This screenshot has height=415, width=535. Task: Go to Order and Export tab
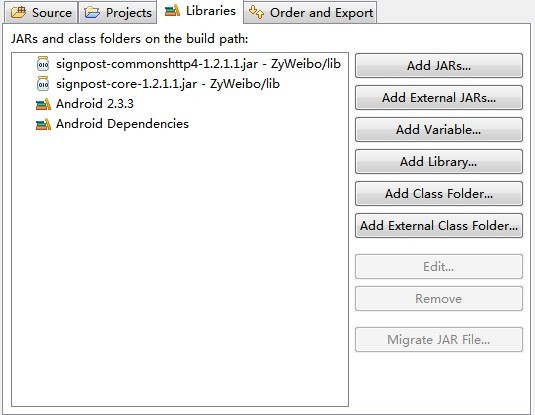tap(310, 13)
